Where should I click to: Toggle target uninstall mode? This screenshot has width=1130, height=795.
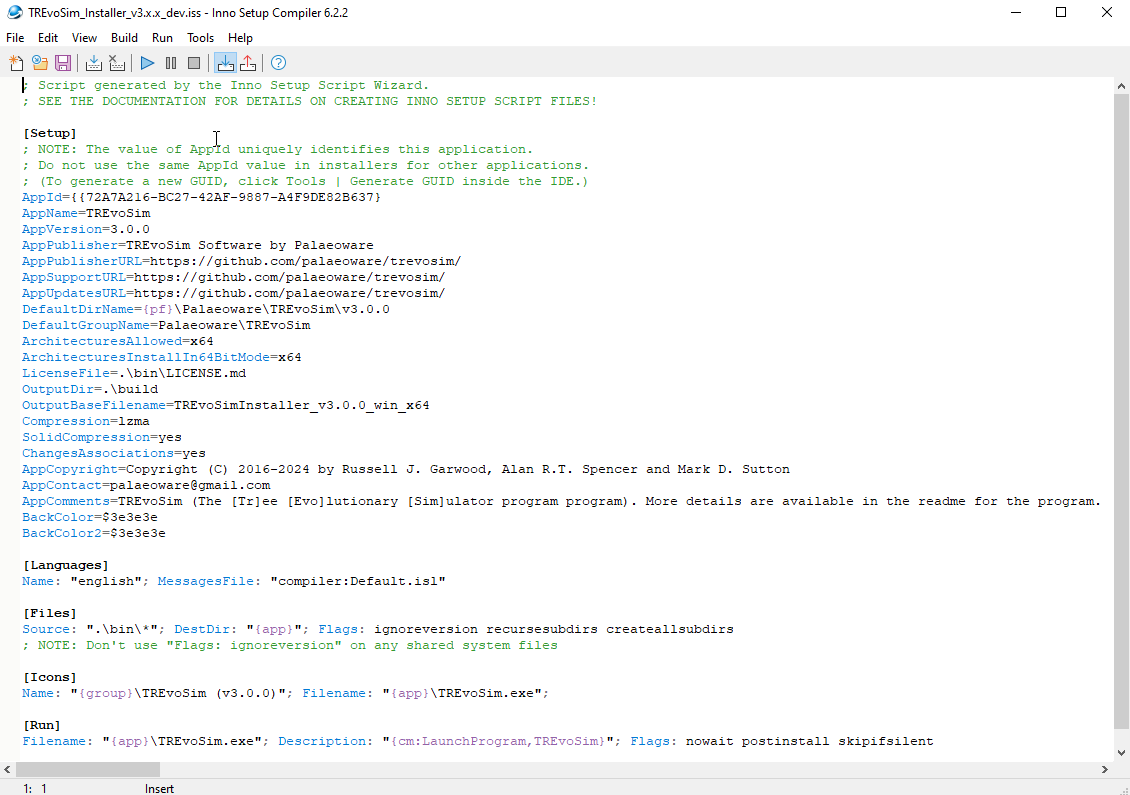coord(248,63)
